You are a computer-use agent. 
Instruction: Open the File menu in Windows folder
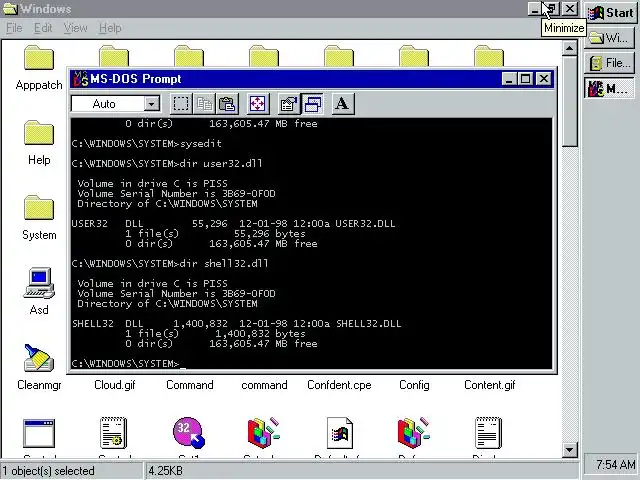coord(14,28)
